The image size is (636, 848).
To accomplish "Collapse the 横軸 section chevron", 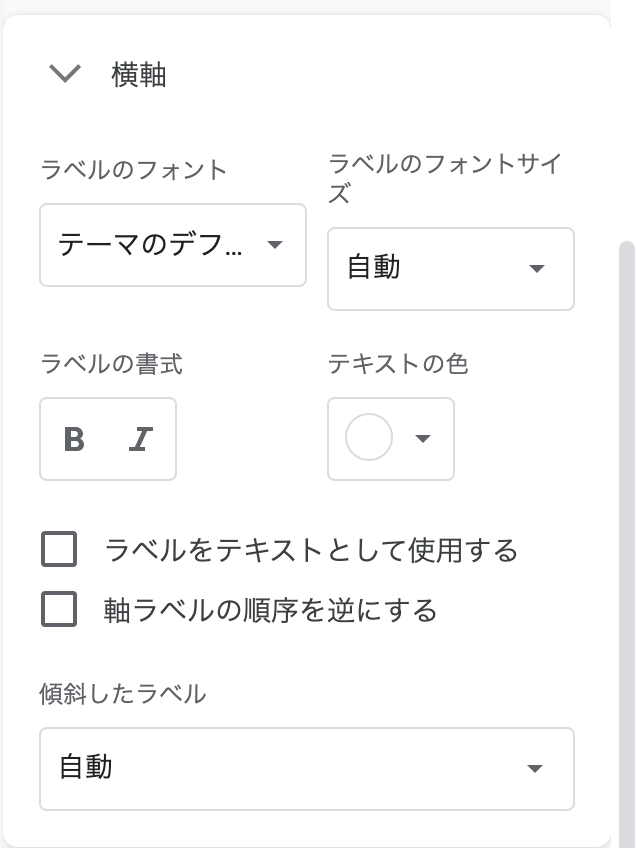I will pyautogui.click(x=65, y=74).
